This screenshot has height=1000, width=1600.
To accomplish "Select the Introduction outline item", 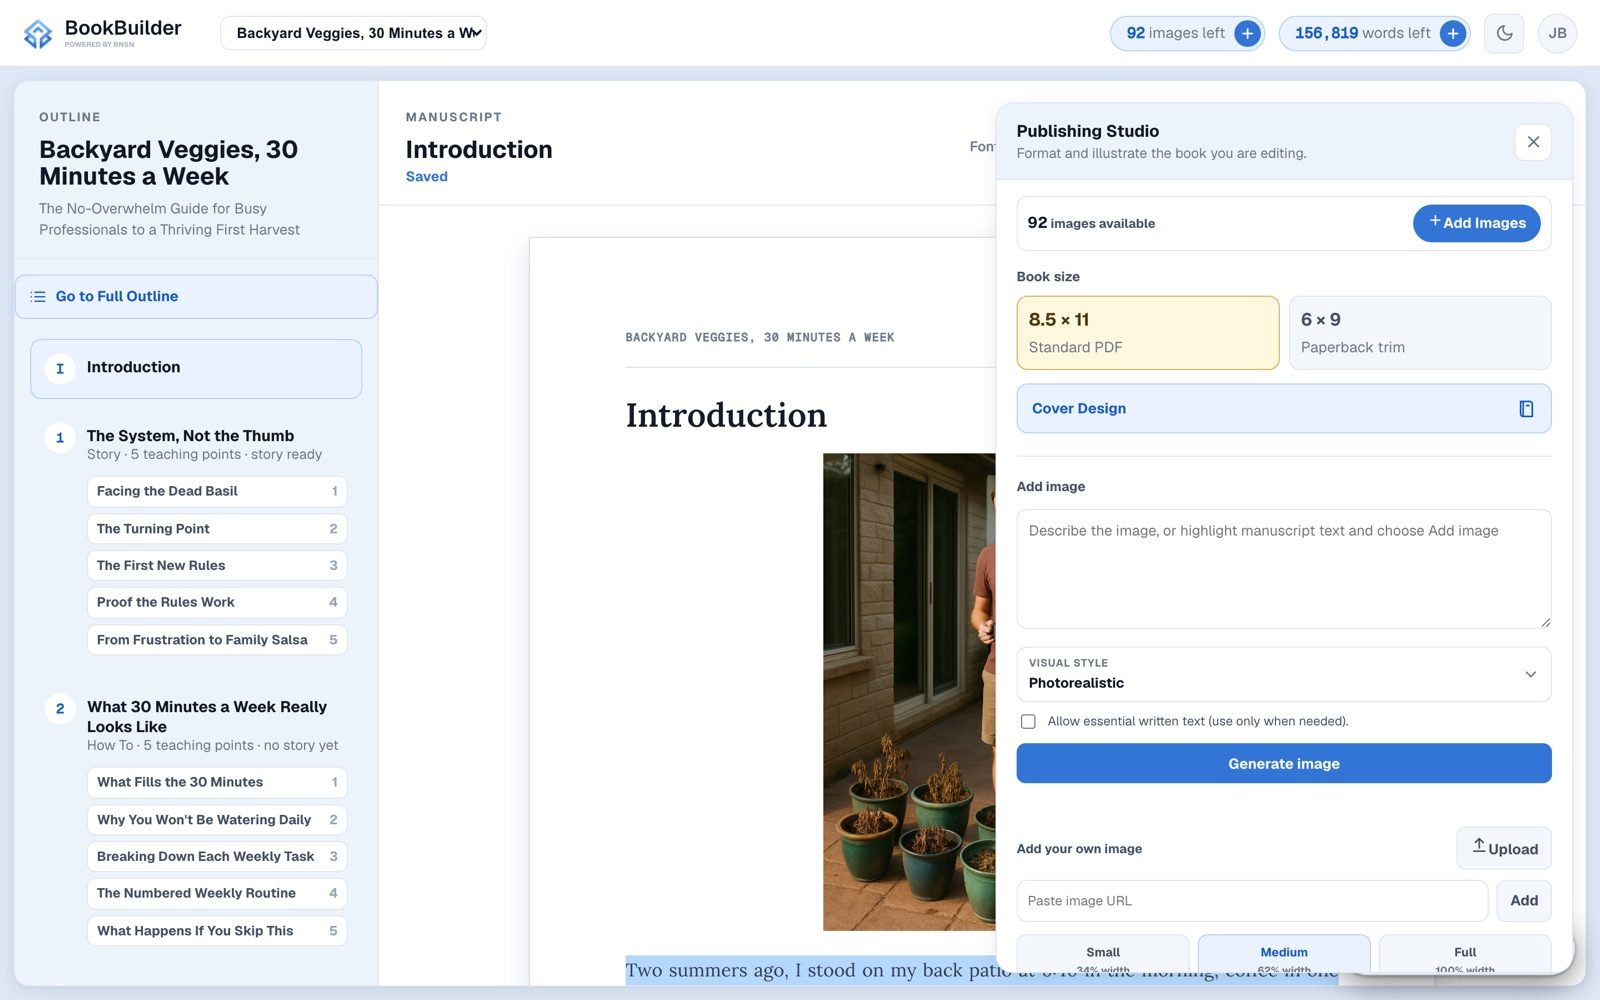I will (196, 368).
